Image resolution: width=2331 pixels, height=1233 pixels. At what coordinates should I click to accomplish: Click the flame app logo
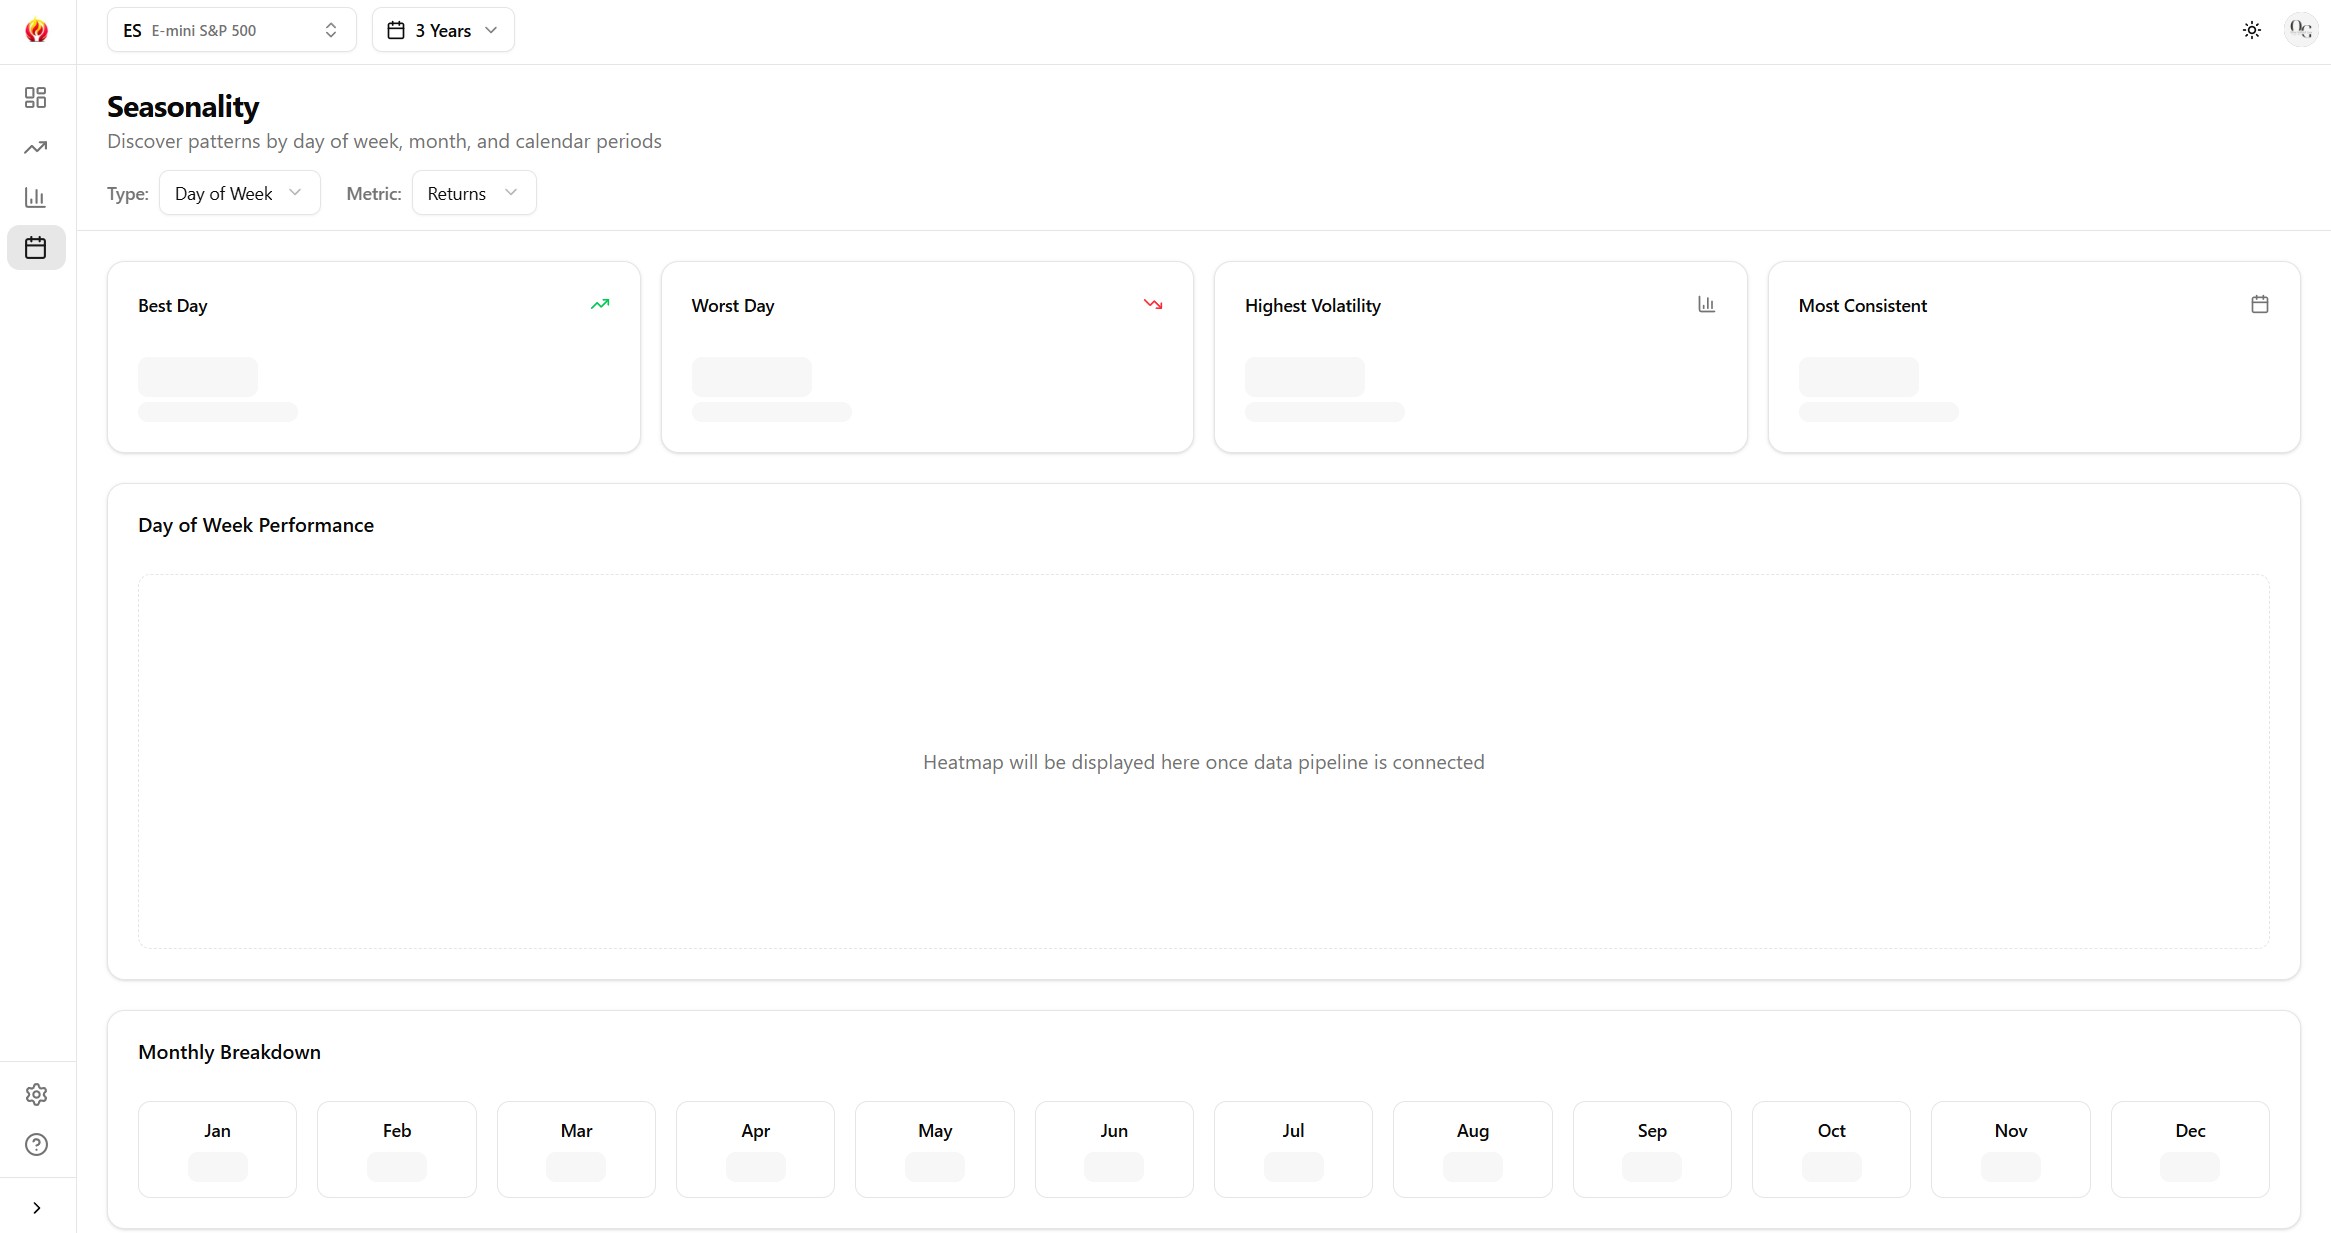point(36,30)
